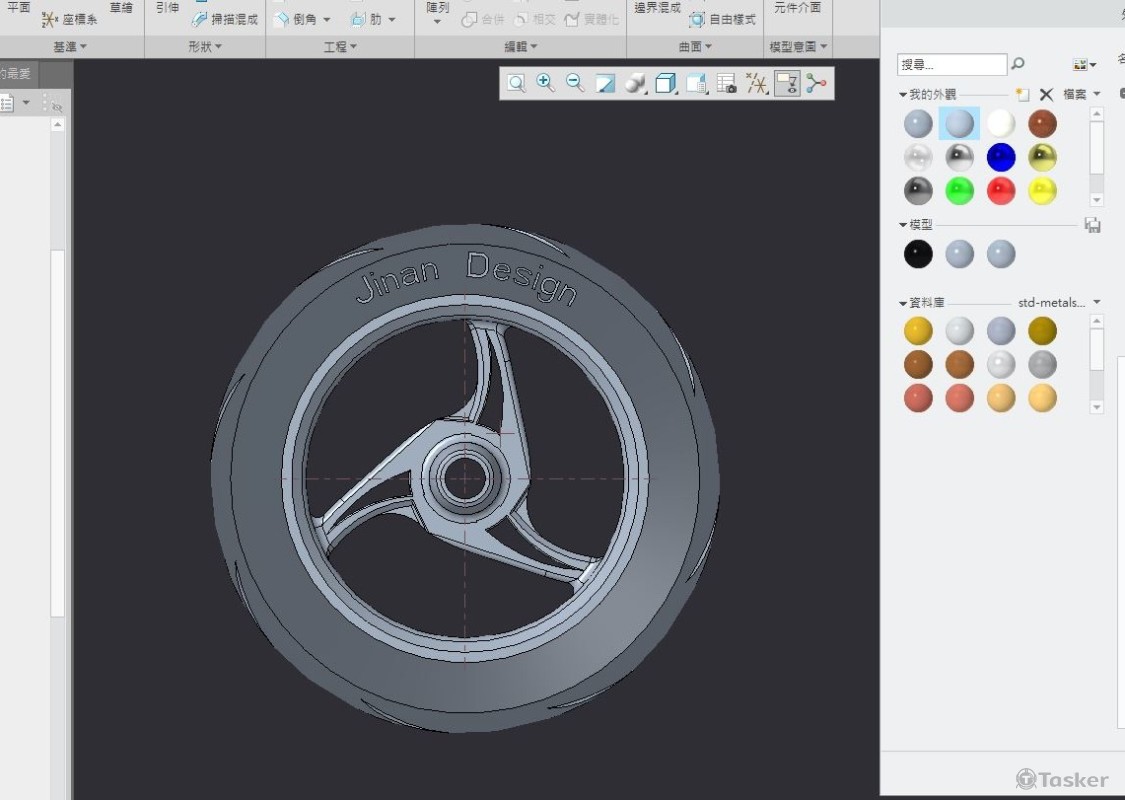Click the Refit view magnifier icon
Screen dimensions: 1125x800
point(516,84)
